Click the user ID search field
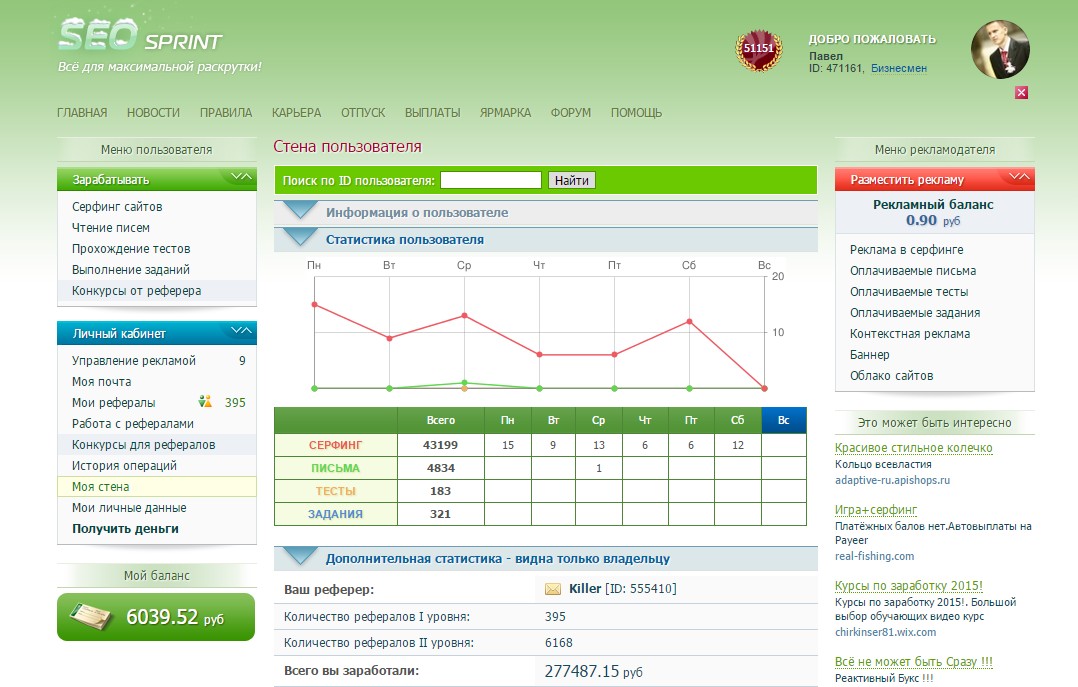 [490, 180]
